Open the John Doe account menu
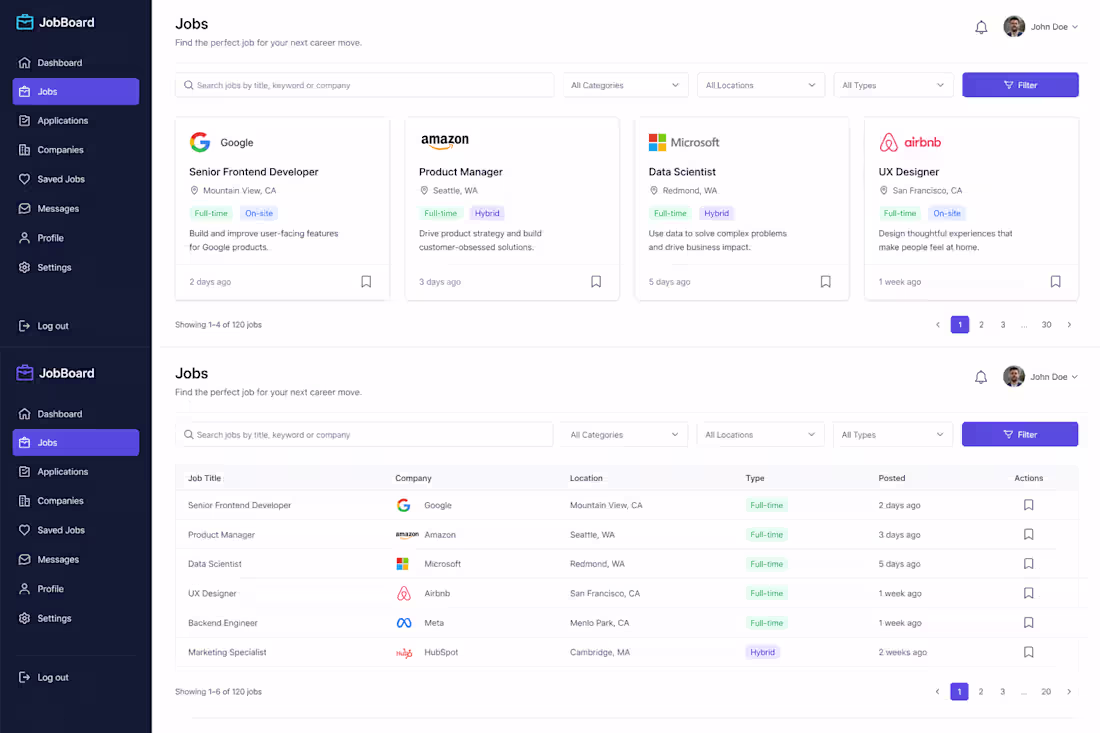 pos(1040,26)
